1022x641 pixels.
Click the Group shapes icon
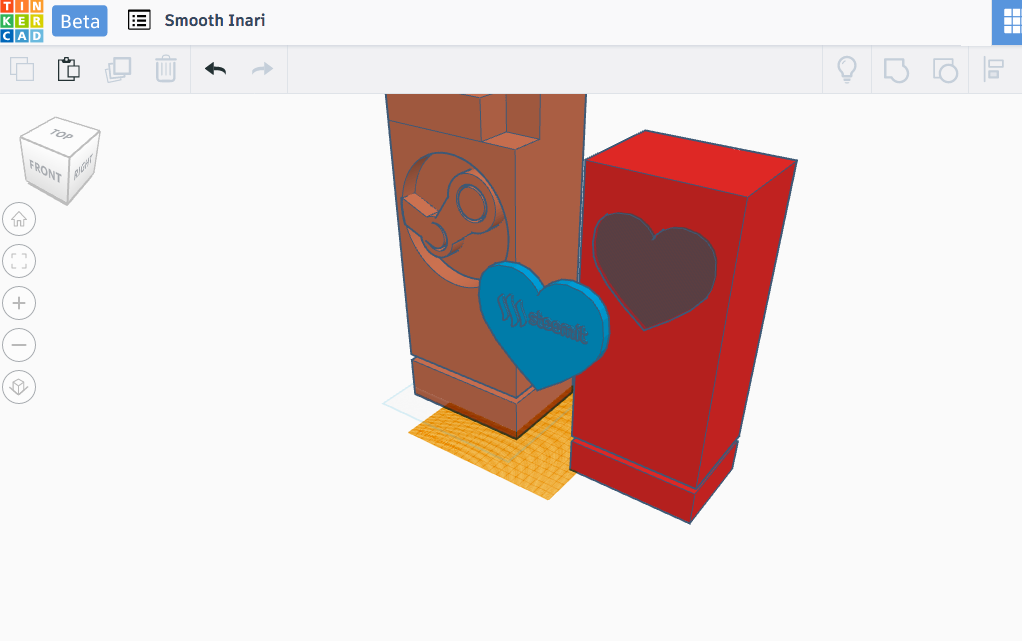point(896,70)
